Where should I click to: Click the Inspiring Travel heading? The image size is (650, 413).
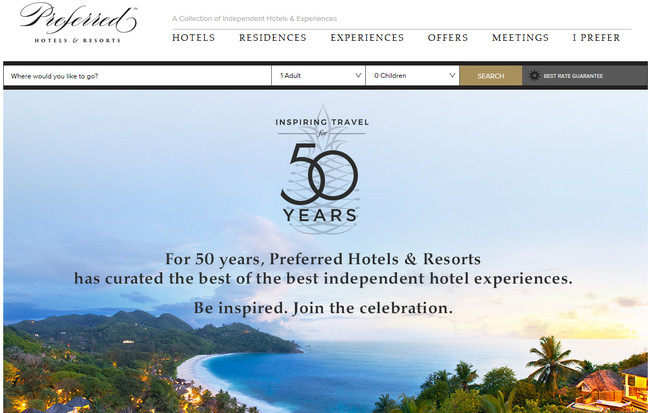tap(322, 122)
